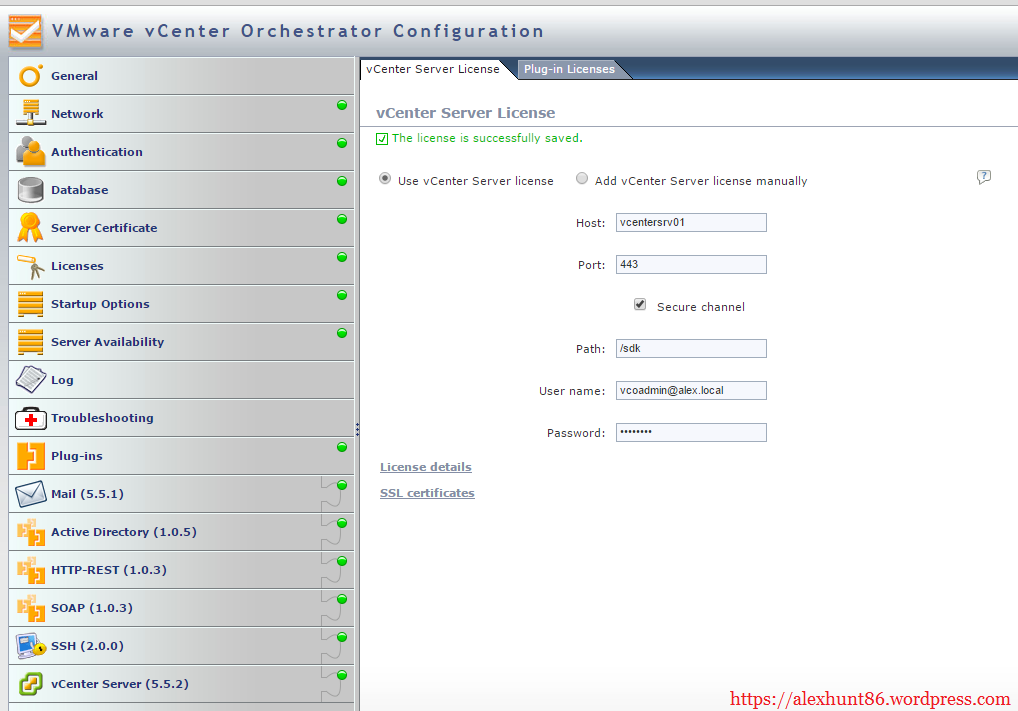Screen dimensions: 1018x711
Task: Switch to the Plug-in Licenses tab
Action: click(x=569, y=69)
